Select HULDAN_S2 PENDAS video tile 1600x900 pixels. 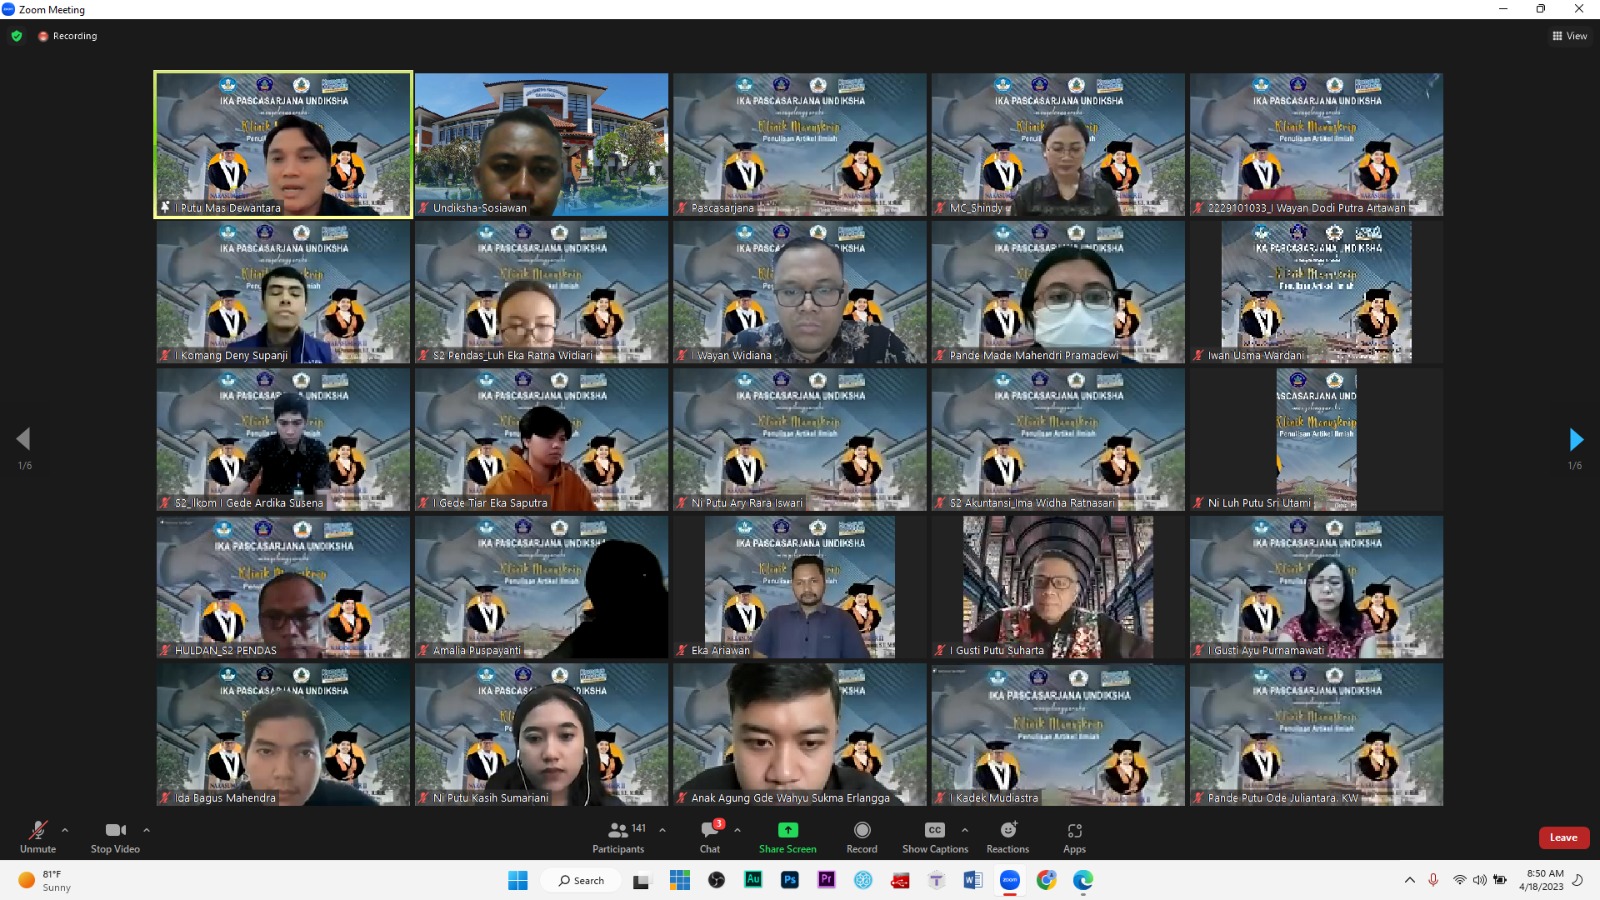coord(283,586)
